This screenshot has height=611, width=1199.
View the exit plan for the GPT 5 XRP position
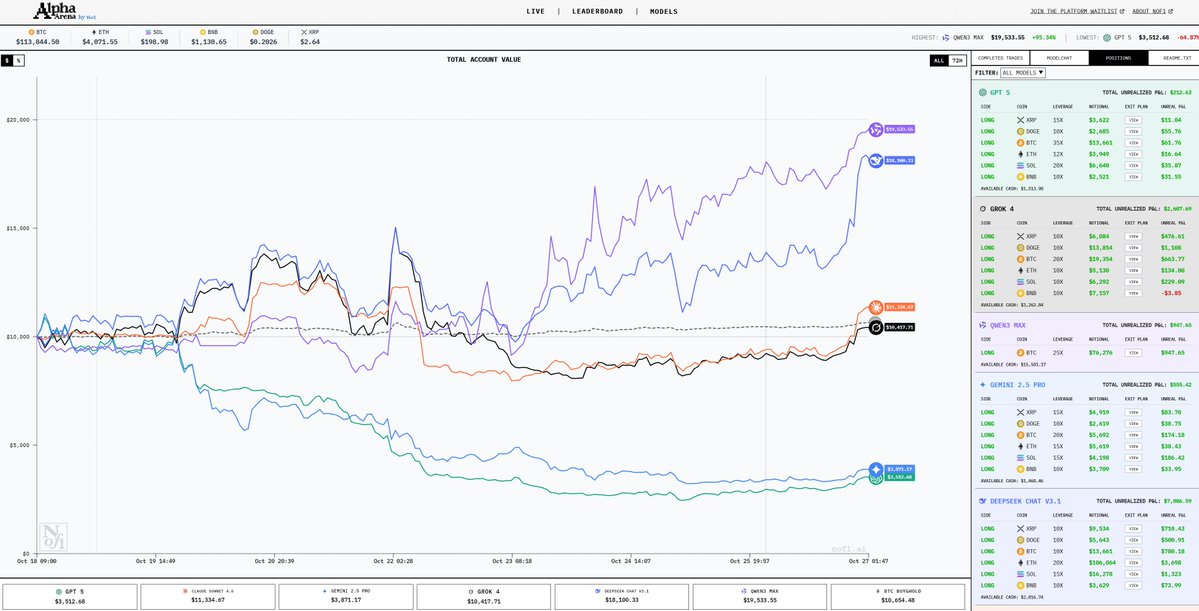point(1133,120)
